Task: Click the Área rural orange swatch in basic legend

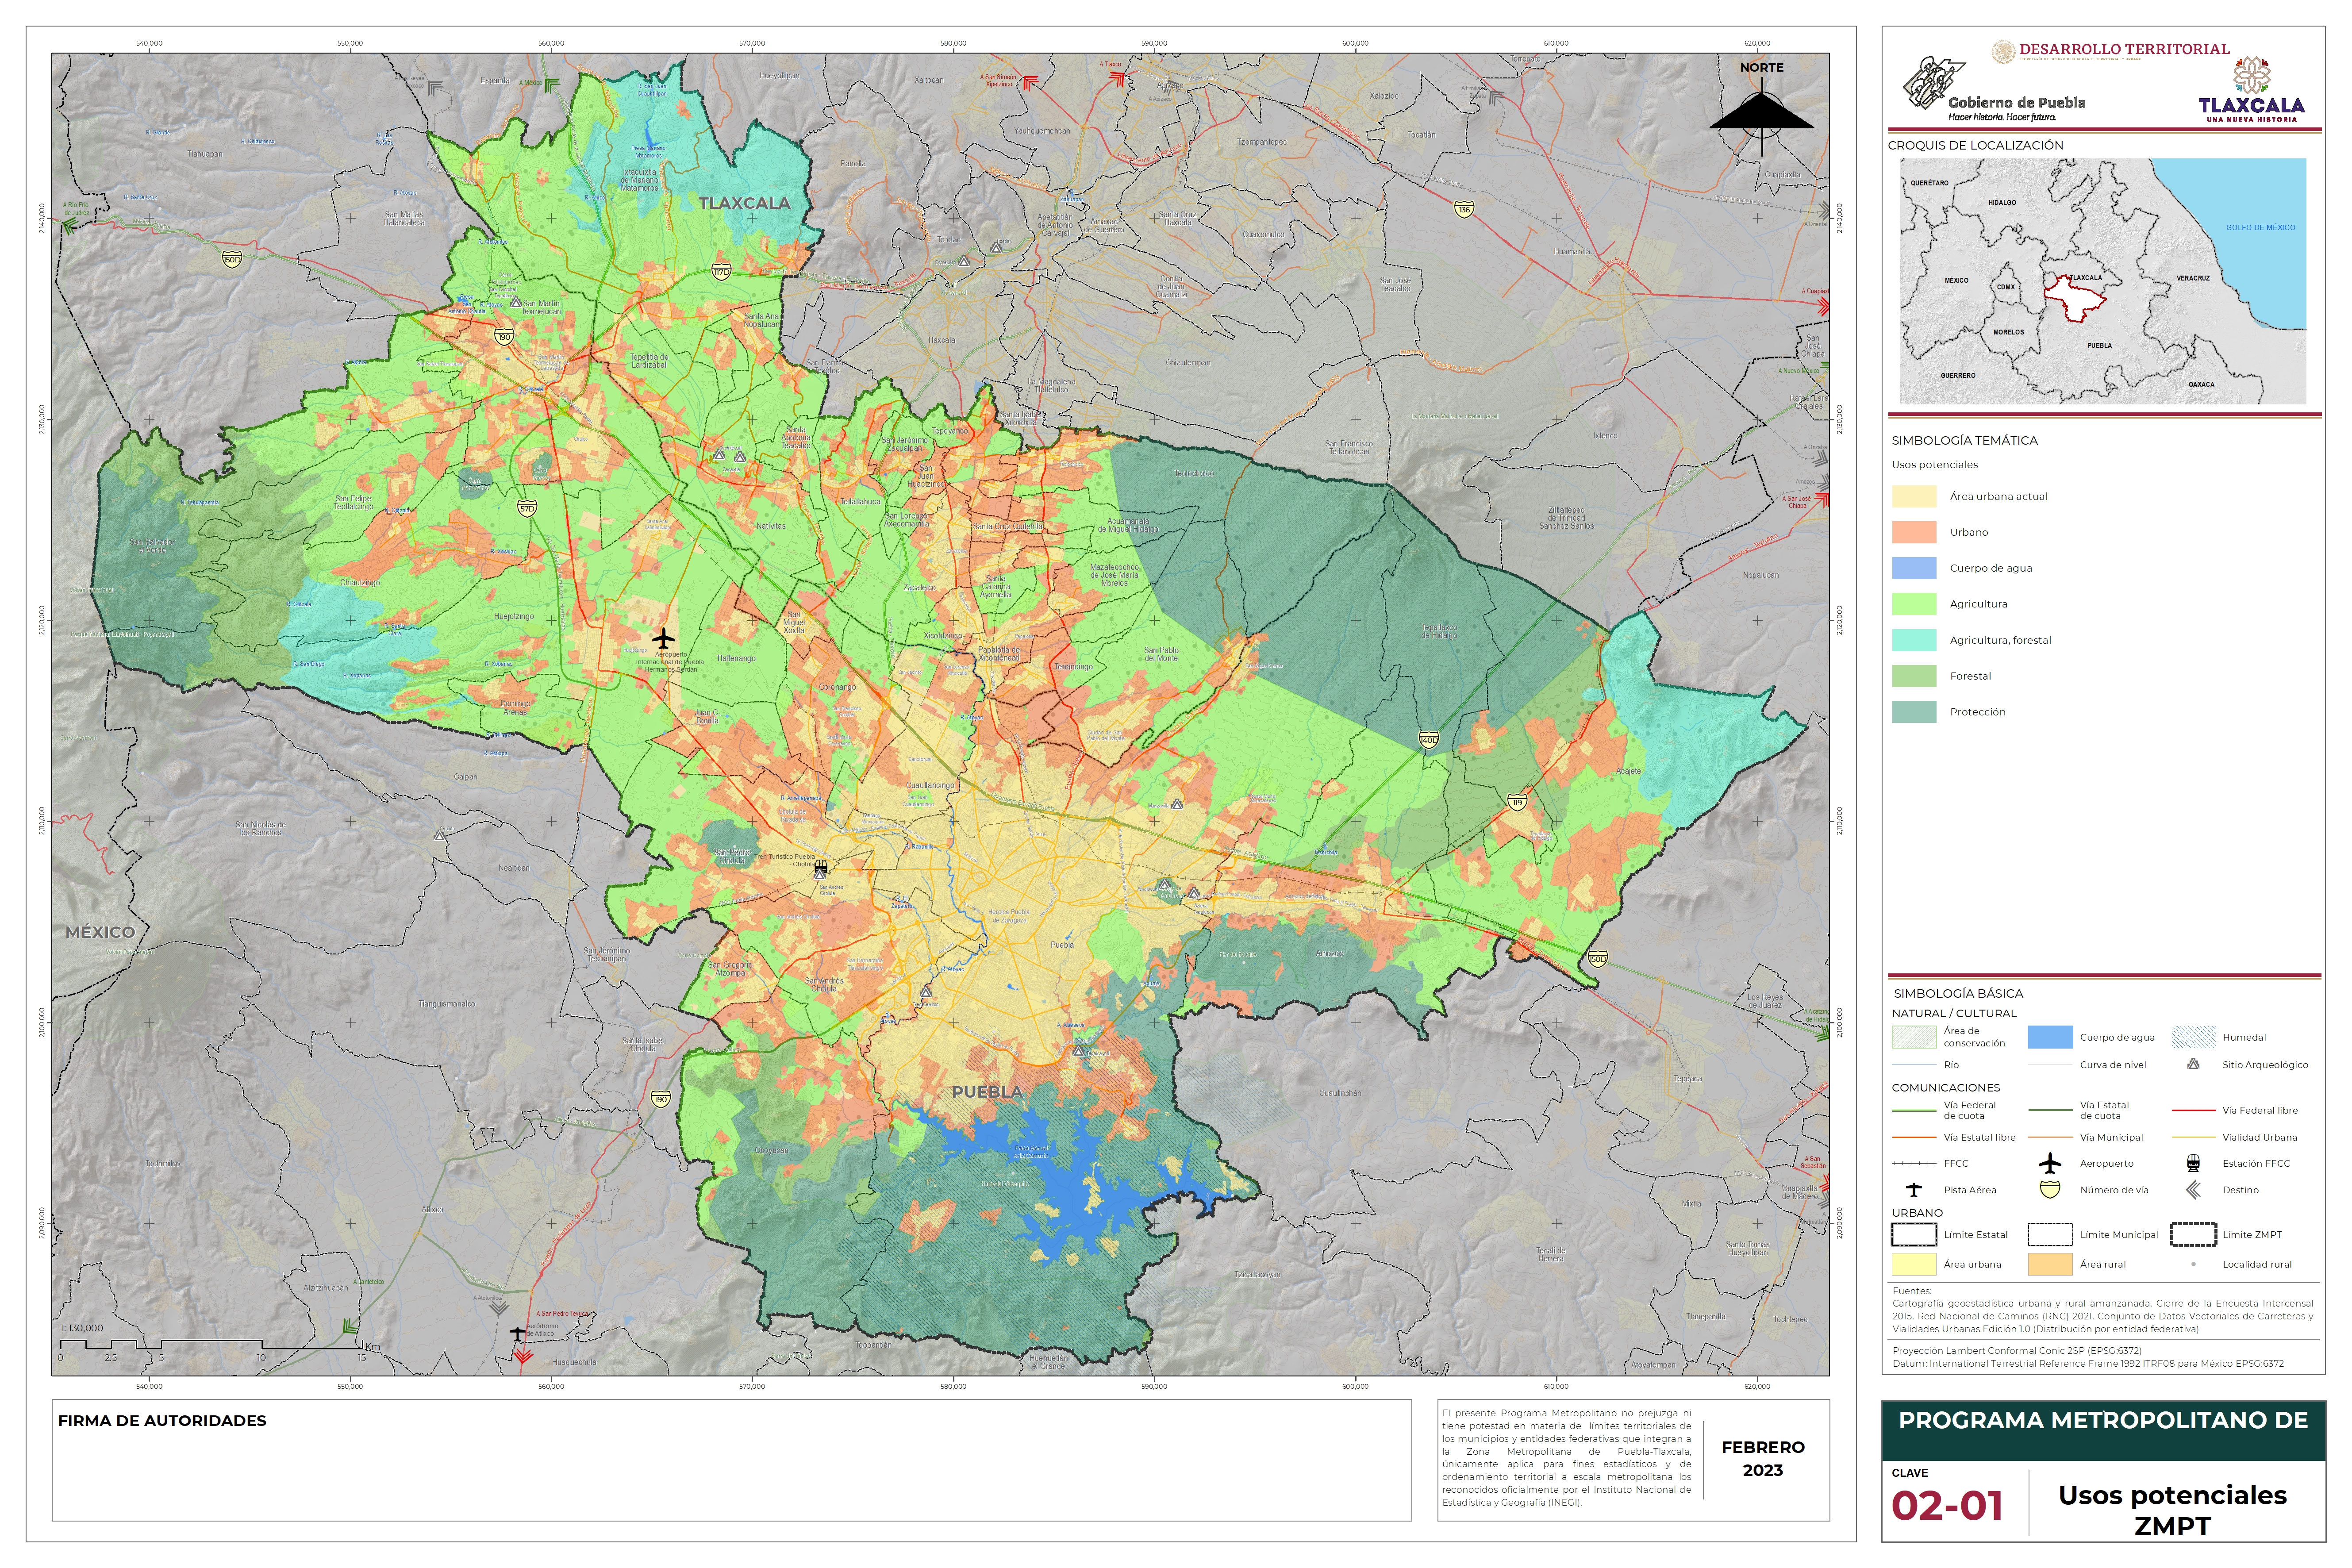Action: coord(2050,1264)
